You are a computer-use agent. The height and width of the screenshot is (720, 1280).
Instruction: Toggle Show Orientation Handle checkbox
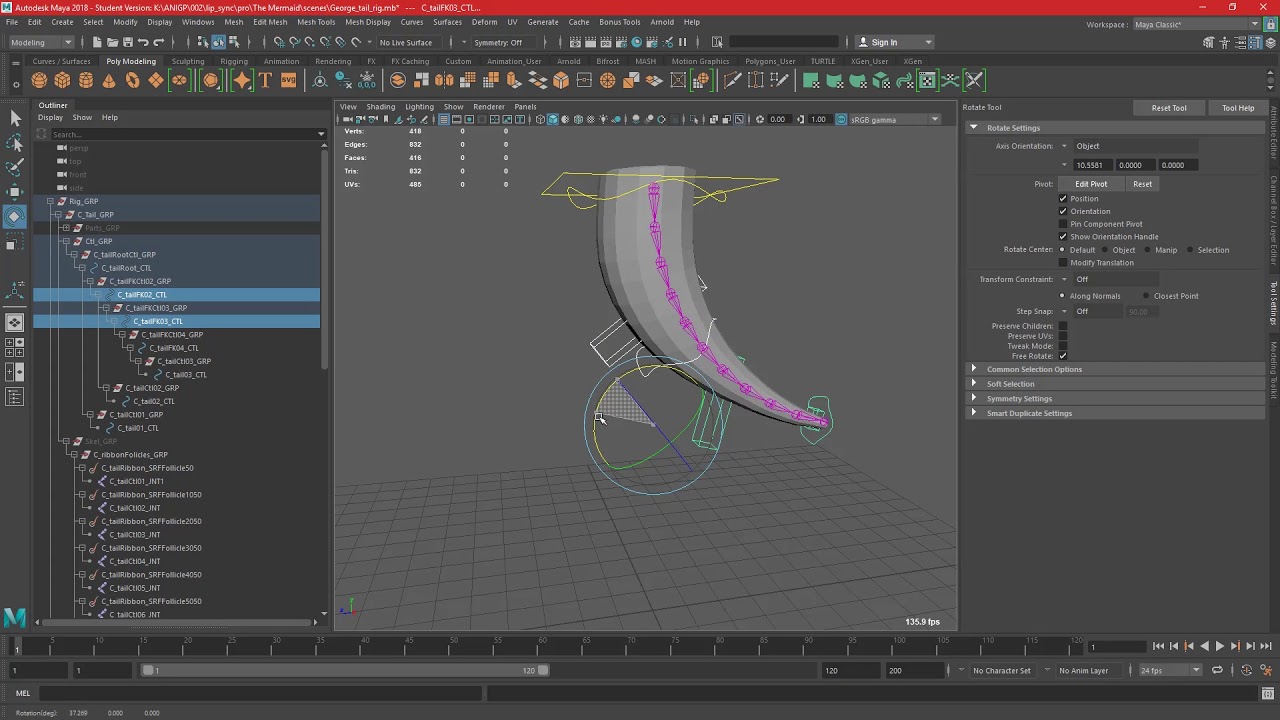tap(1063, 237)
